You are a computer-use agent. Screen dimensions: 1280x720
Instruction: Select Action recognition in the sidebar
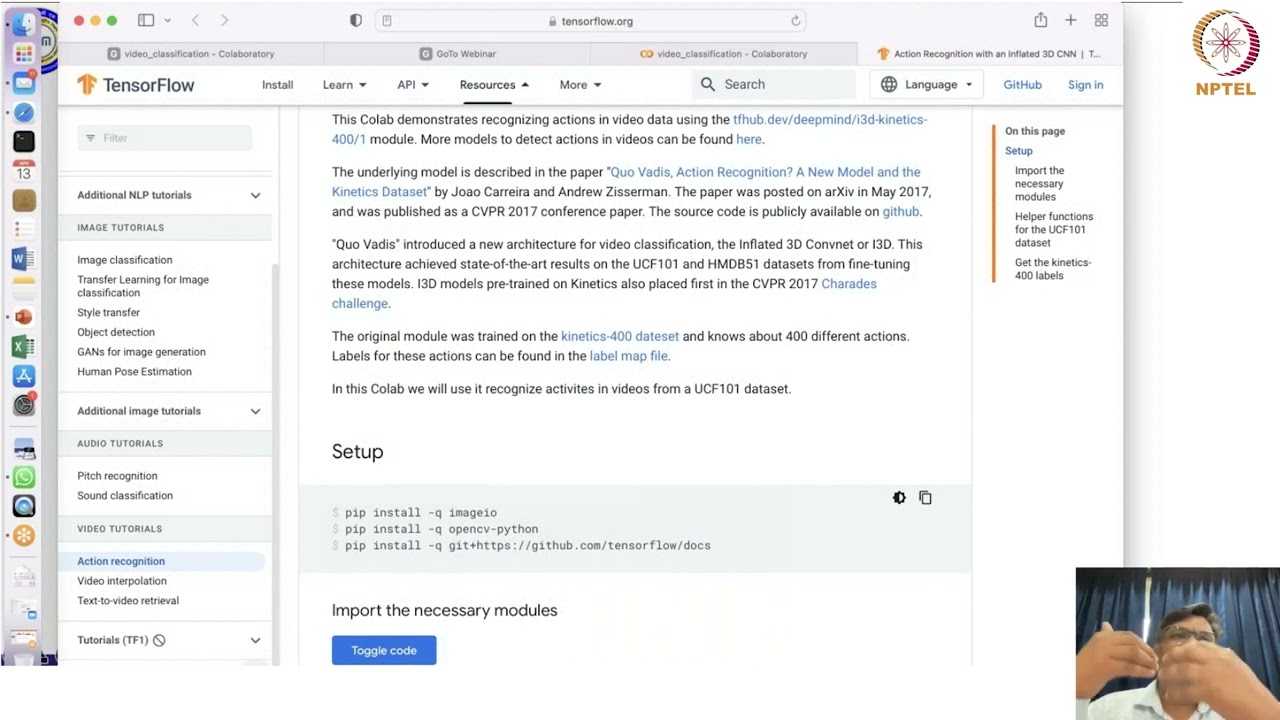121,561
